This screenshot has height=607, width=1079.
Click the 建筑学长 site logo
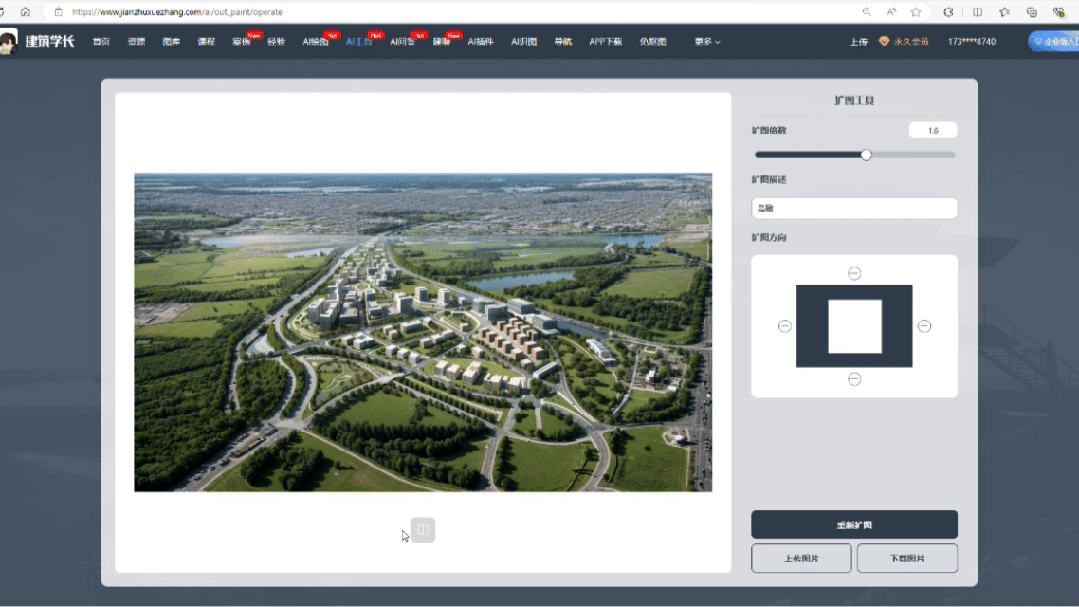coord(37,41)
